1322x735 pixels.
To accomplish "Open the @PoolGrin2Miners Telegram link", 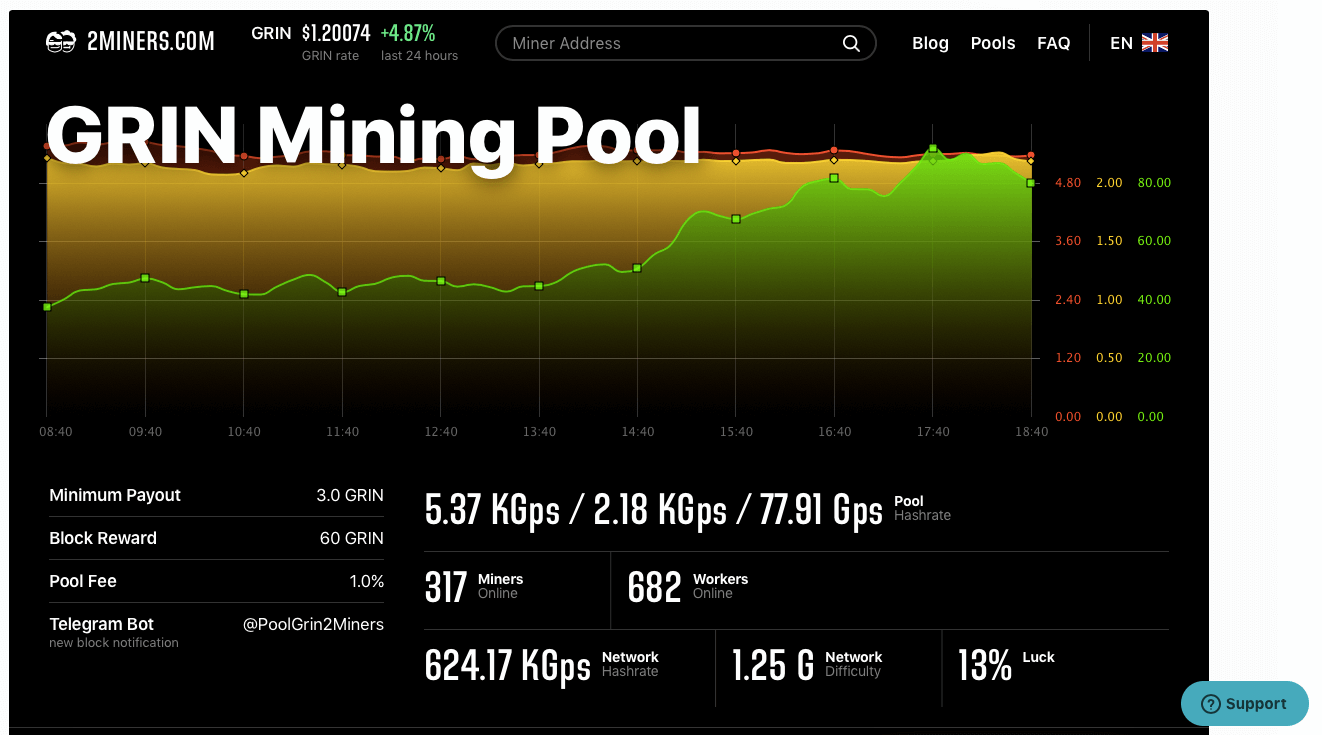I will 313,624.
